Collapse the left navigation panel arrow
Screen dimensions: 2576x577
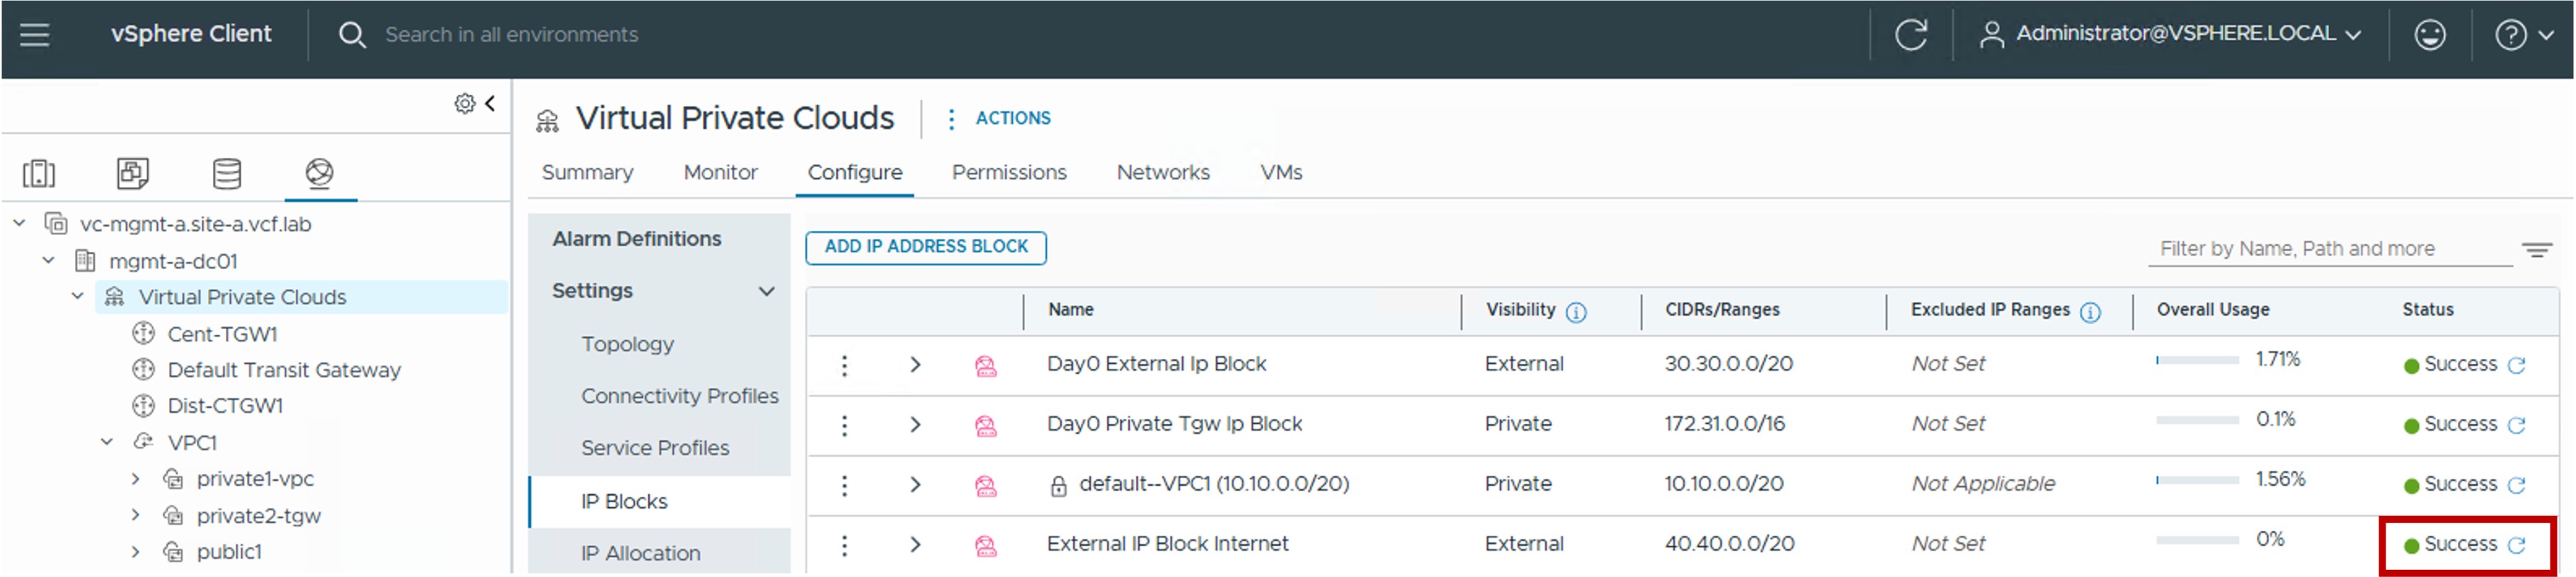[490, 103]
